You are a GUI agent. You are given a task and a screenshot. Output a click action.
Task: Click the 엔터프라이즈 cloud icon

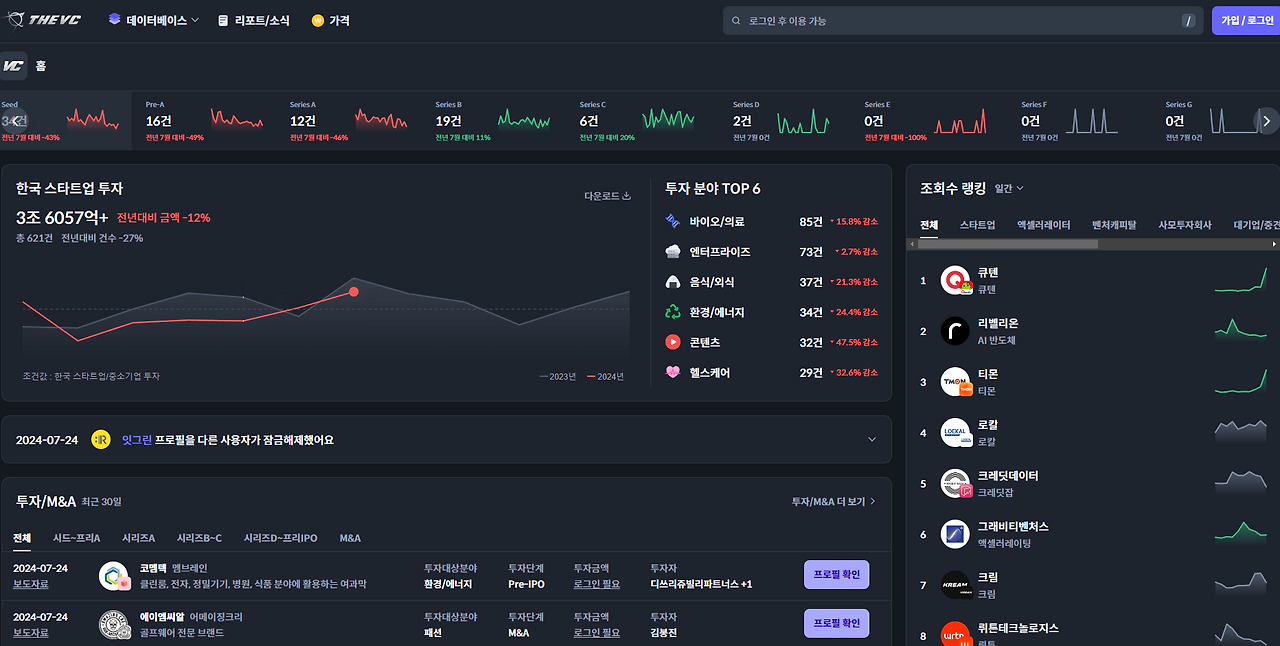tap(673, 252)
